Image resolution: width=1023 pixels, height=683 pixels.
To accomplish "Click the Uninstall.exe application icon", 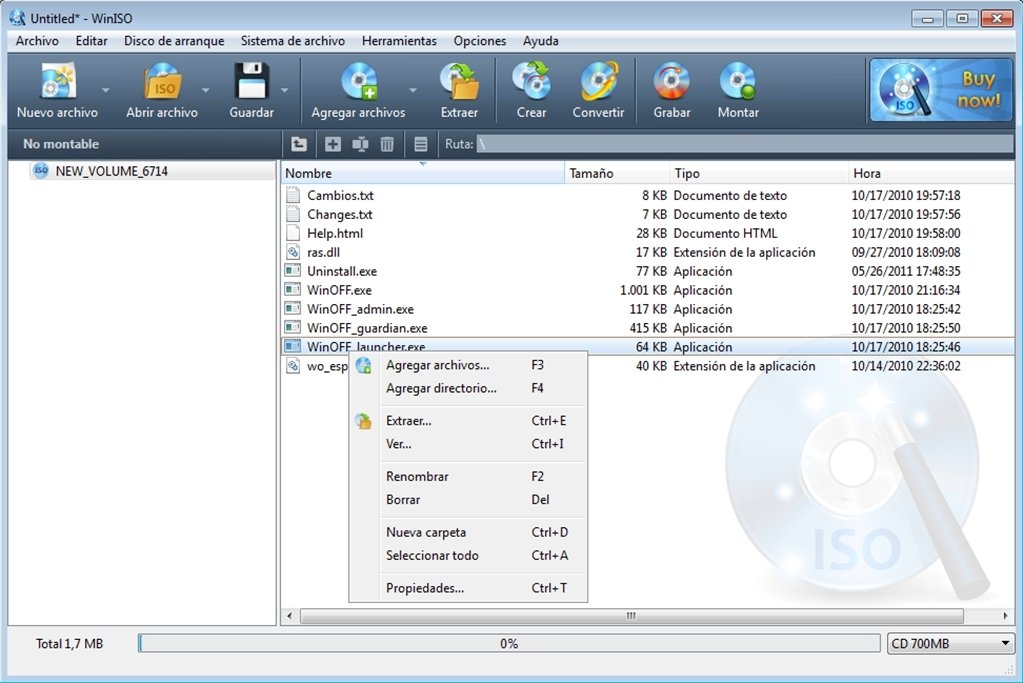I will point(293,271).
